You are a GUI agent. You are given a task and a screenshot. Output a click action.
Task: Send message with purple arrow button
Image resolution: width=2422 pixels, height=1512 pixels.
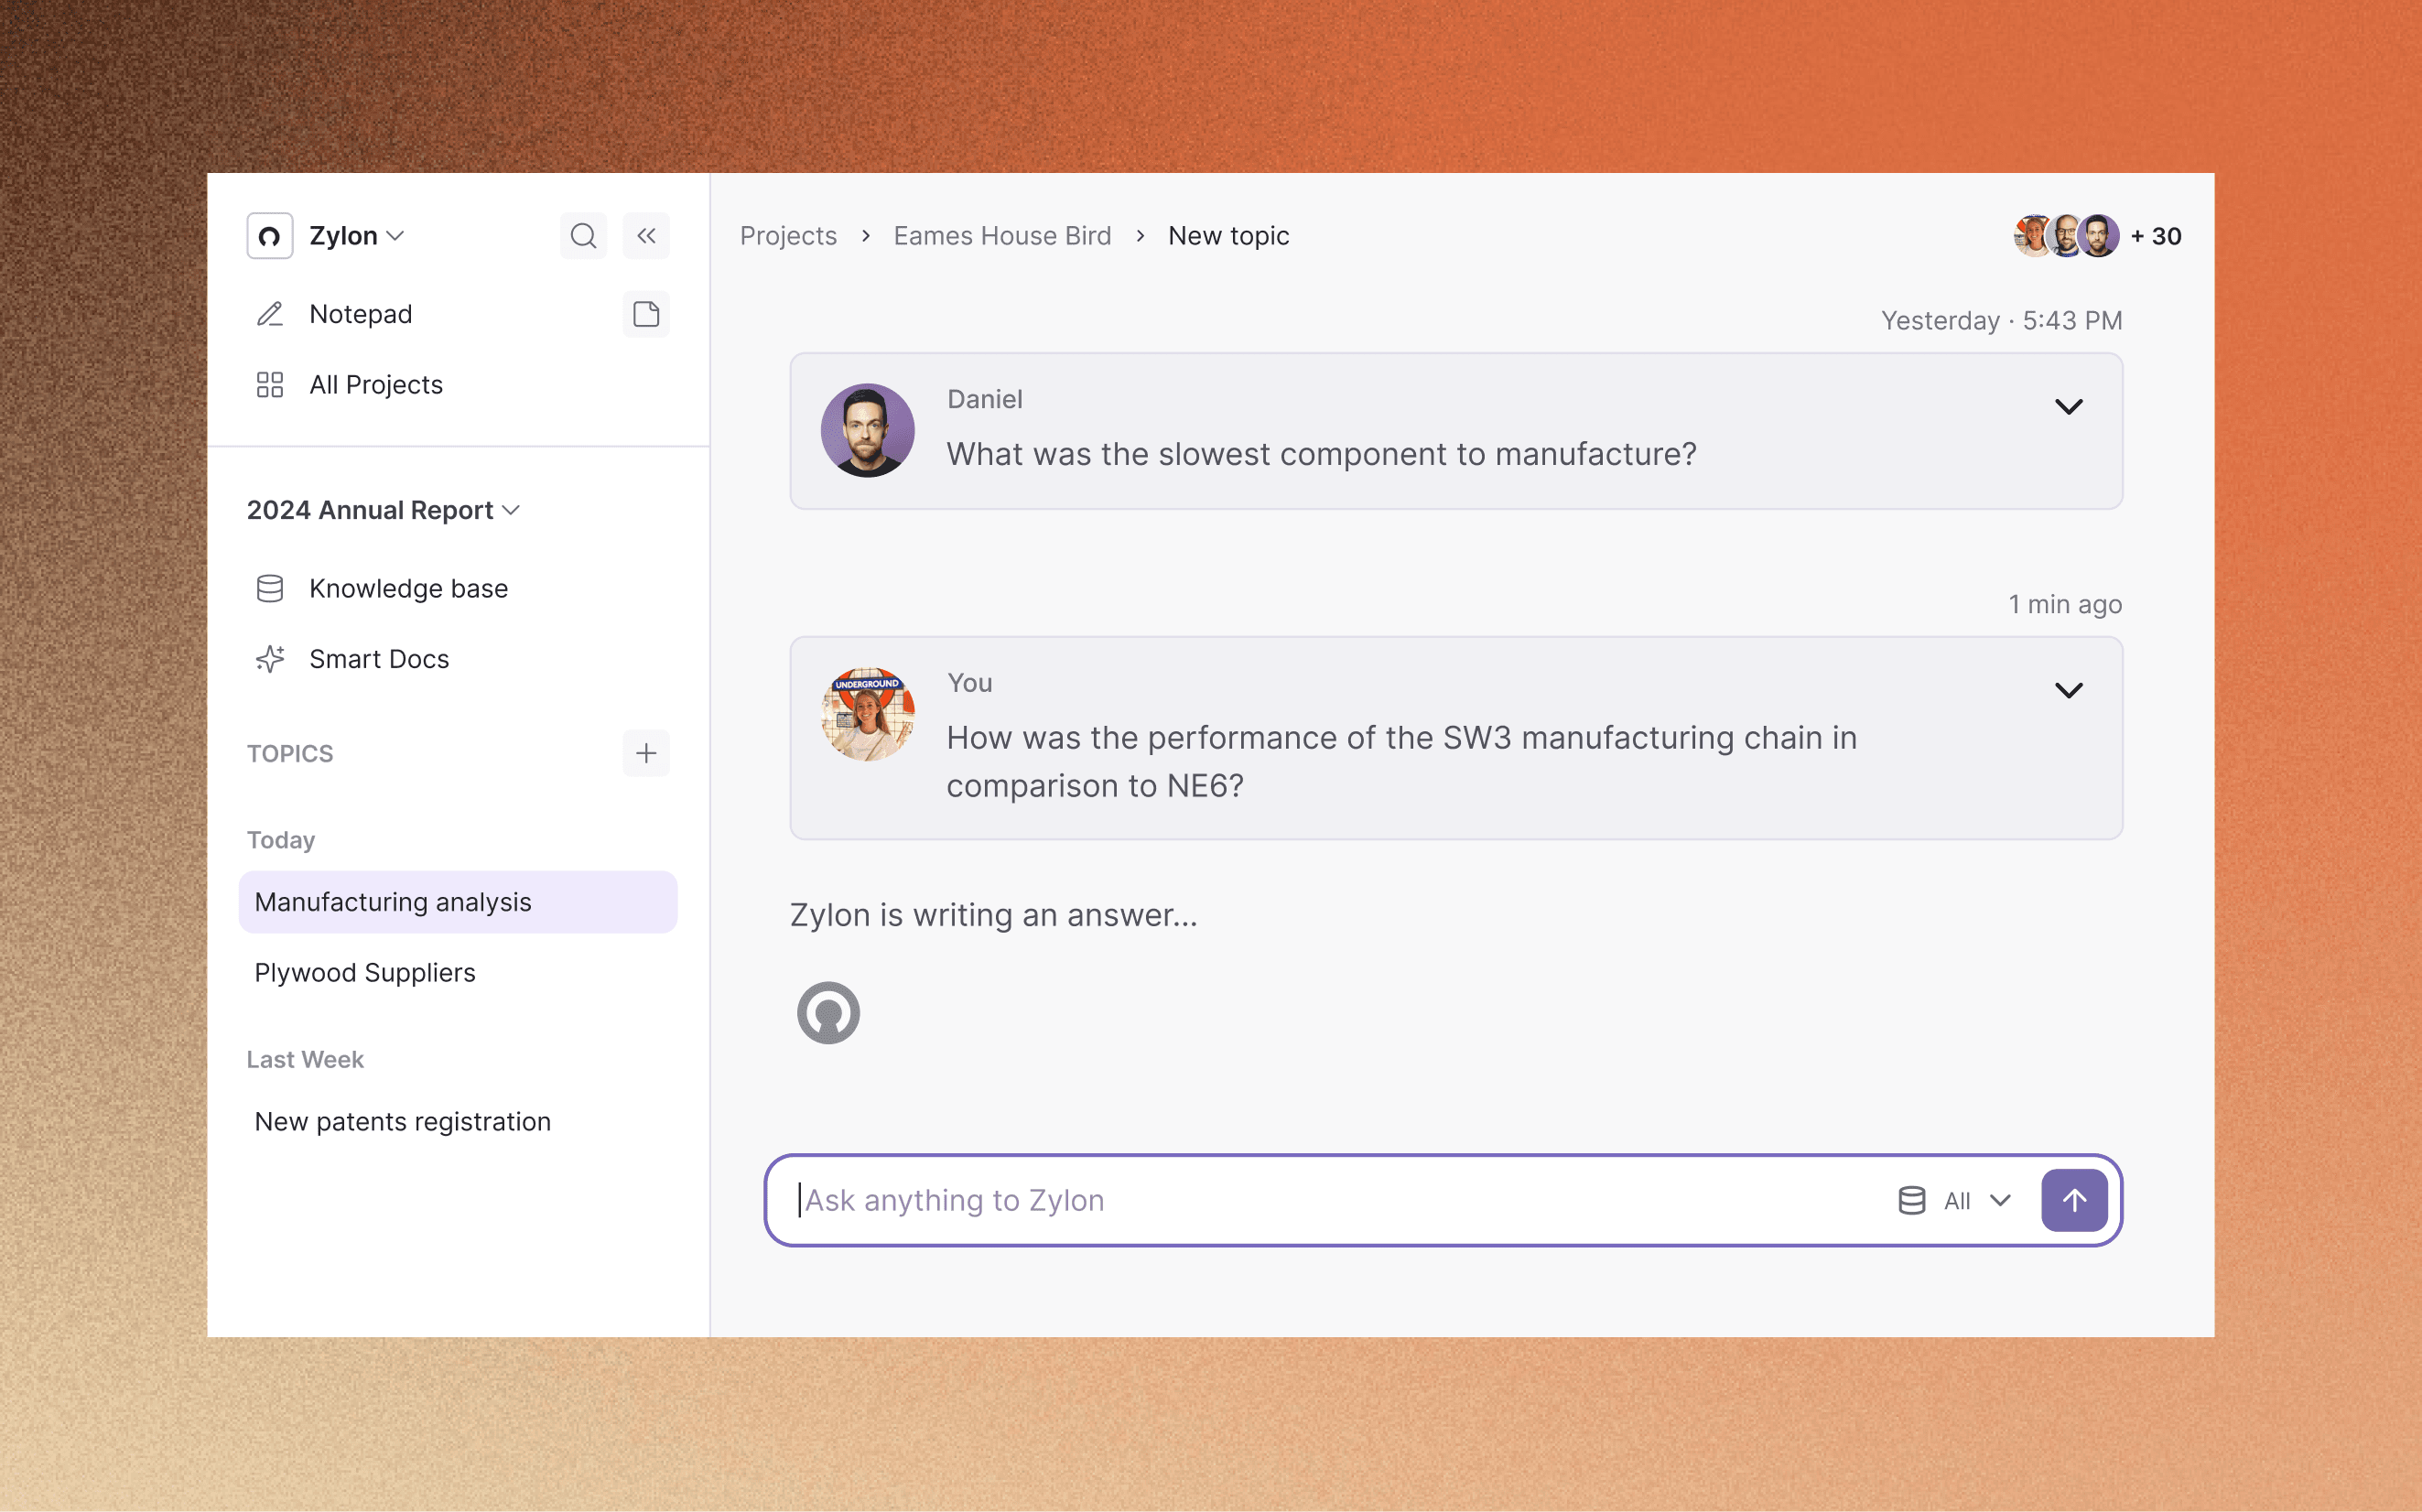tap(2074, 1200)
